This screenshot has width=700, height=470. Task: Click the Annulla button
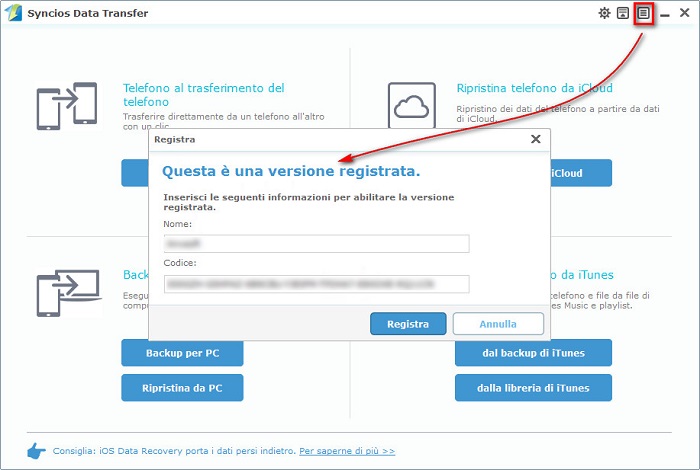pyautogui.click(x=498, y=324)
